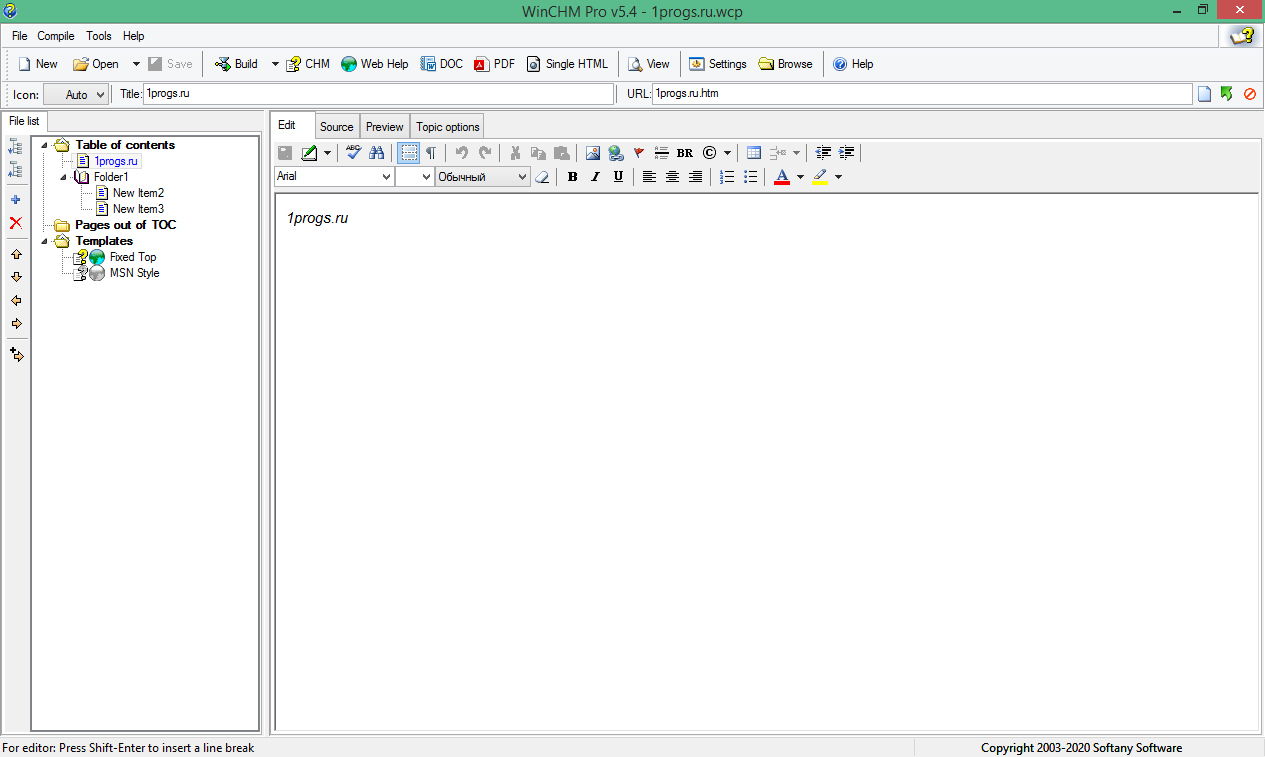Screen dimensions: 1265x757
Task: Move the selected item down
Action: pos(15,277)
